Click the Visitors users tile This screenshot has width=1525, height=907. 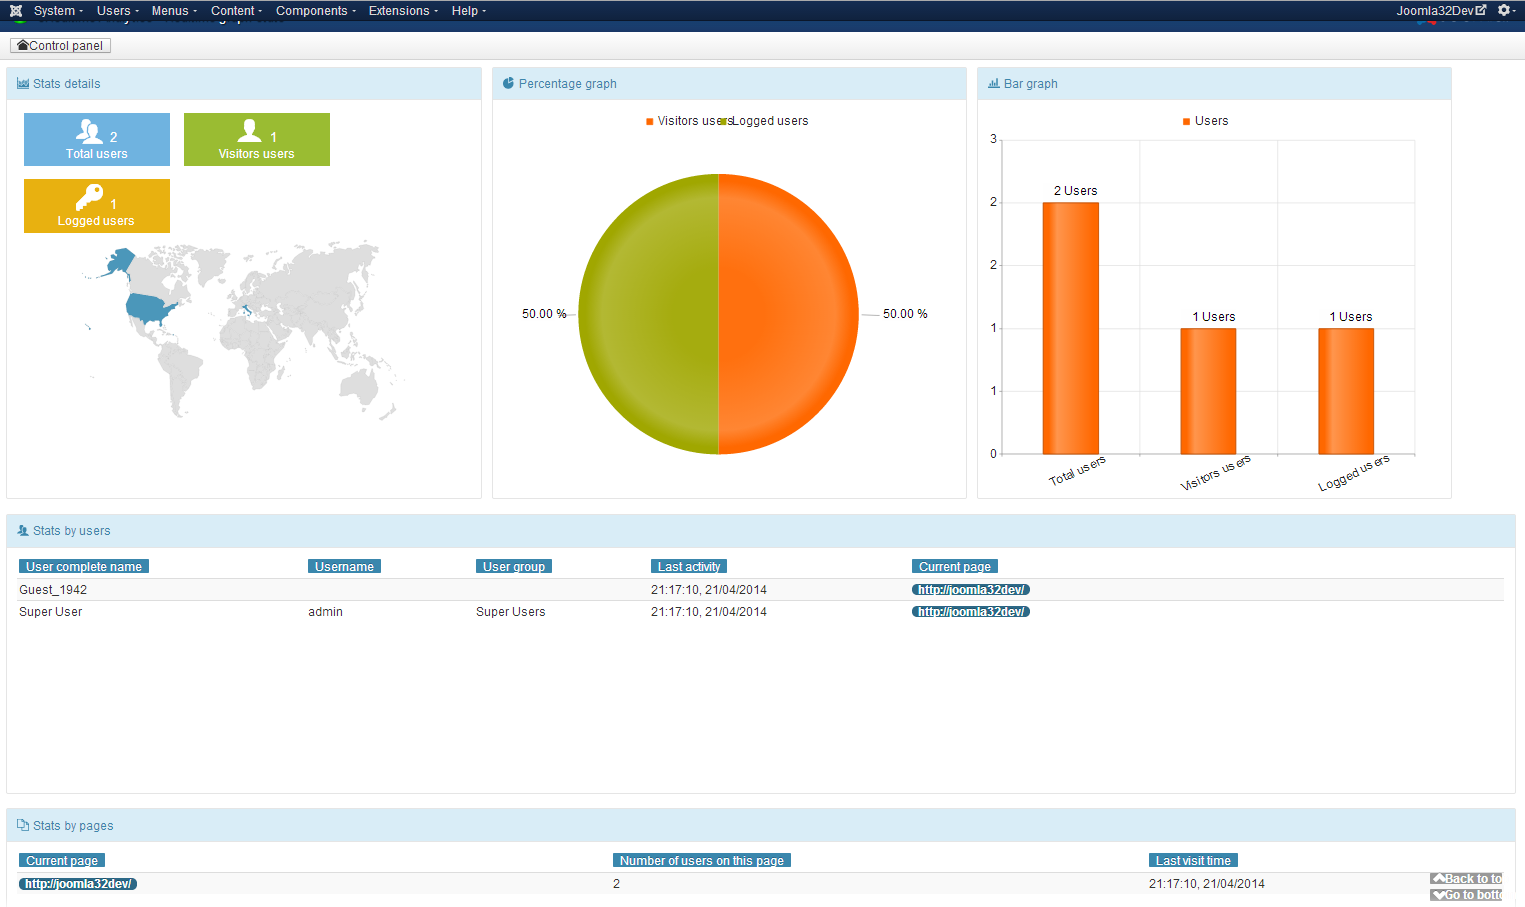257,139
